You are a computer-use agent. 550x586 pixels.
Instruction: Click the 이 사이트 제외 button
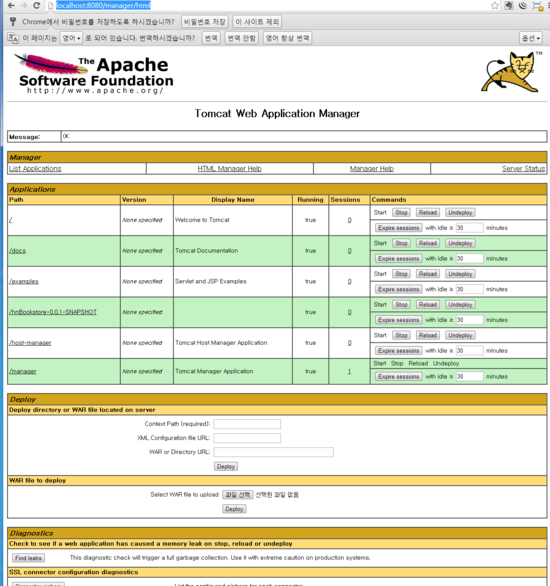[x=257, y=22]
